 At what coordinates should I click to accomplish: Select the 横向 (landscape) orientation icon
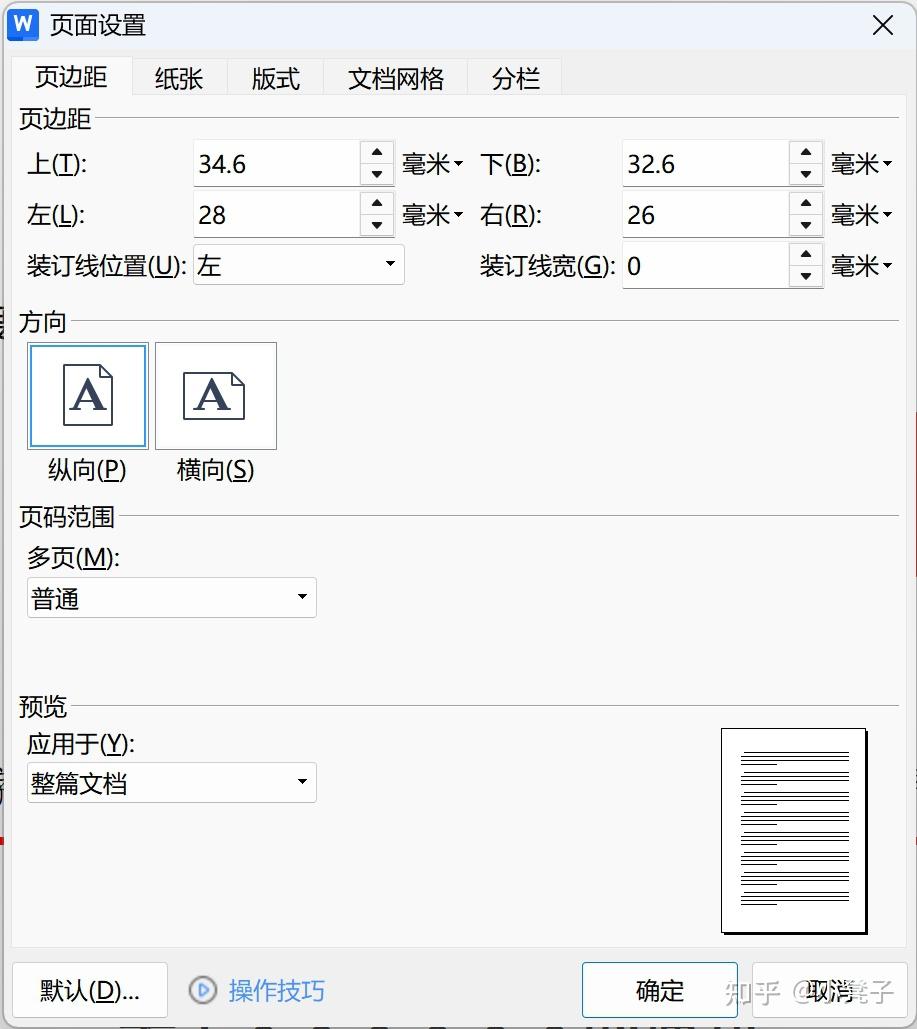[x=215, y=395]
